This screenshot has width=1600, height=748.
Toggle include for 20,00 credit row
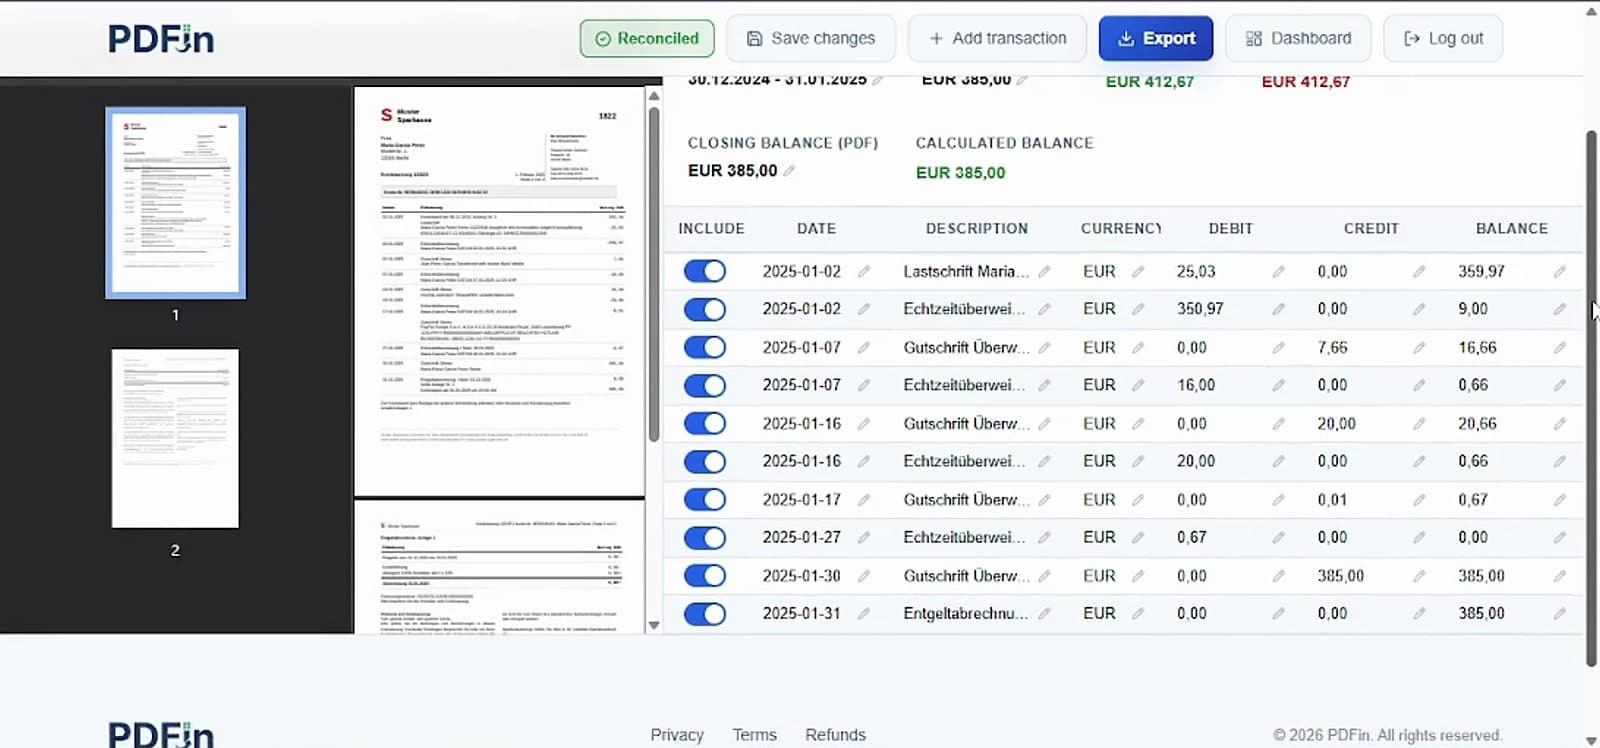pyautogui.click(x=705, y=423)
